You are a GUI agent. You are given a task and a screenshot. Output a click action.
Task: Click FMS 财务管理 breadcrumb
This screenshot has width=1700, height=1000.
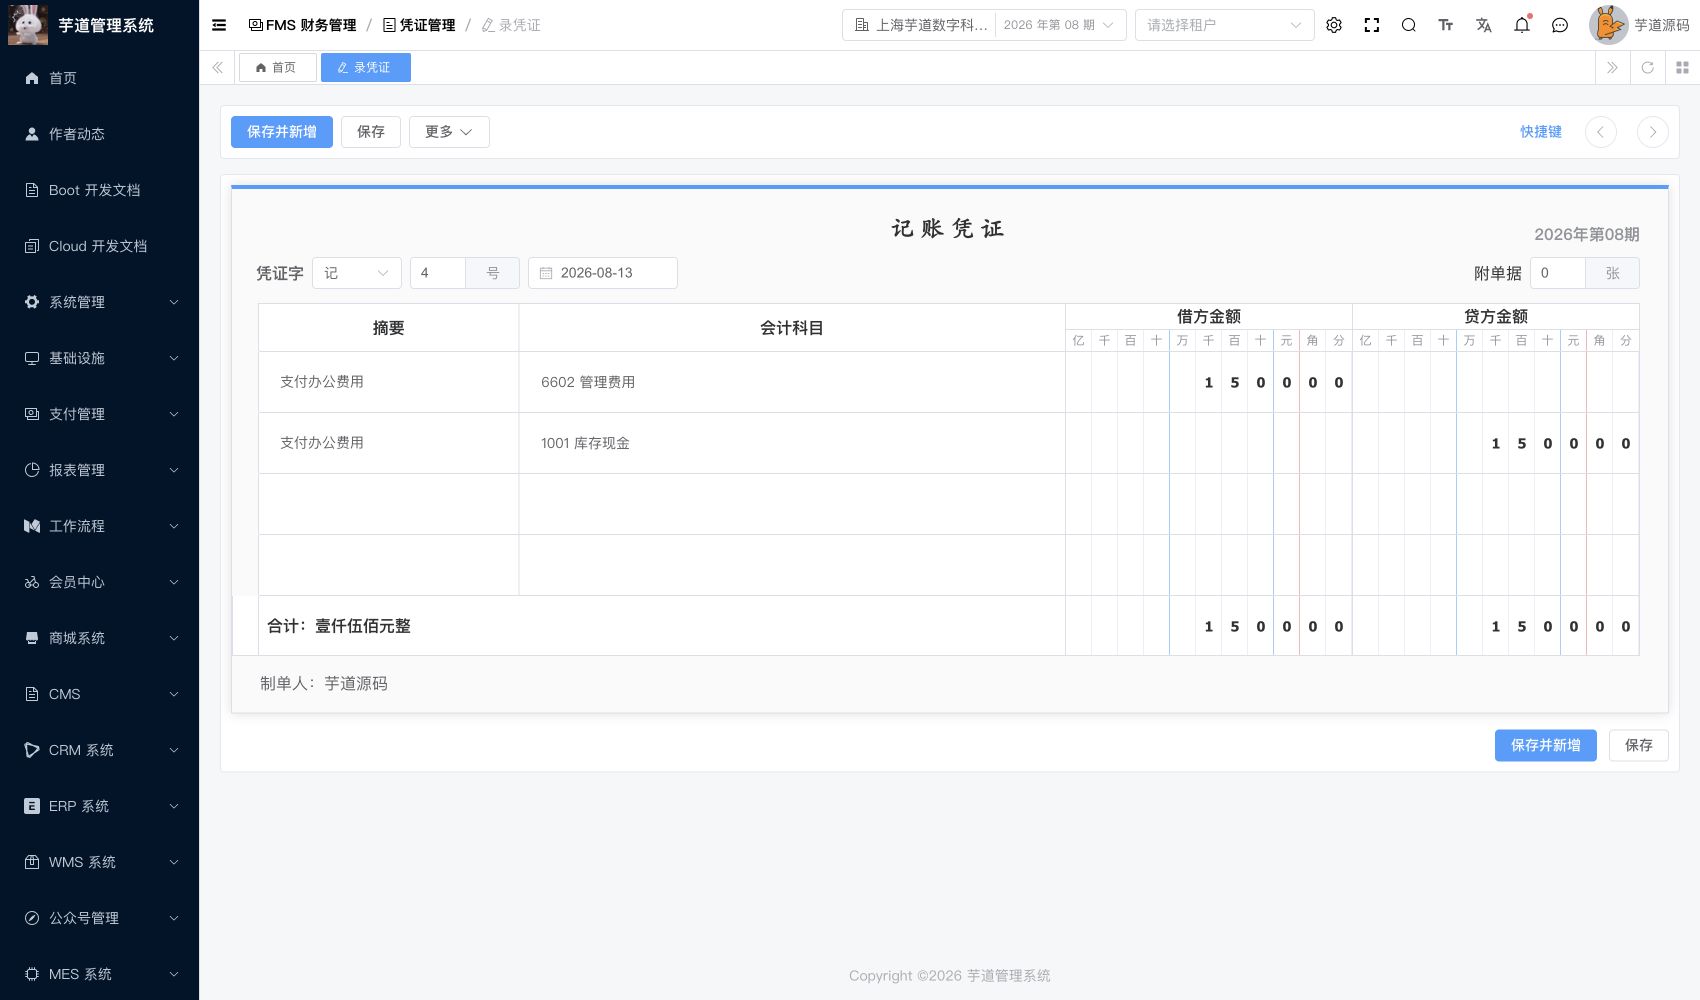(302, 25)
